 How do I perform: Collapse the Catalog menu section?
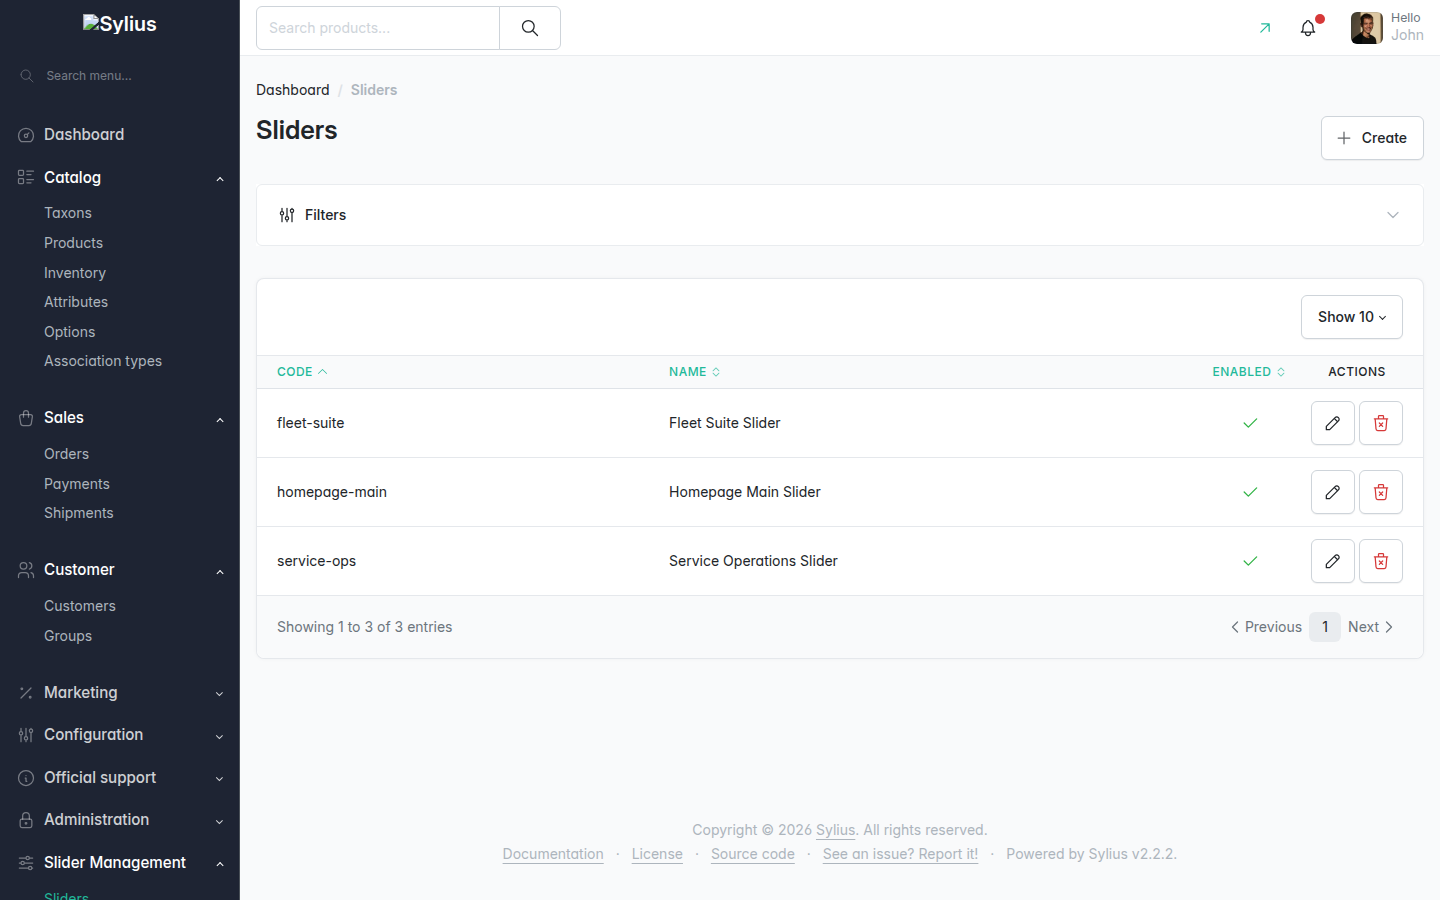220,178
